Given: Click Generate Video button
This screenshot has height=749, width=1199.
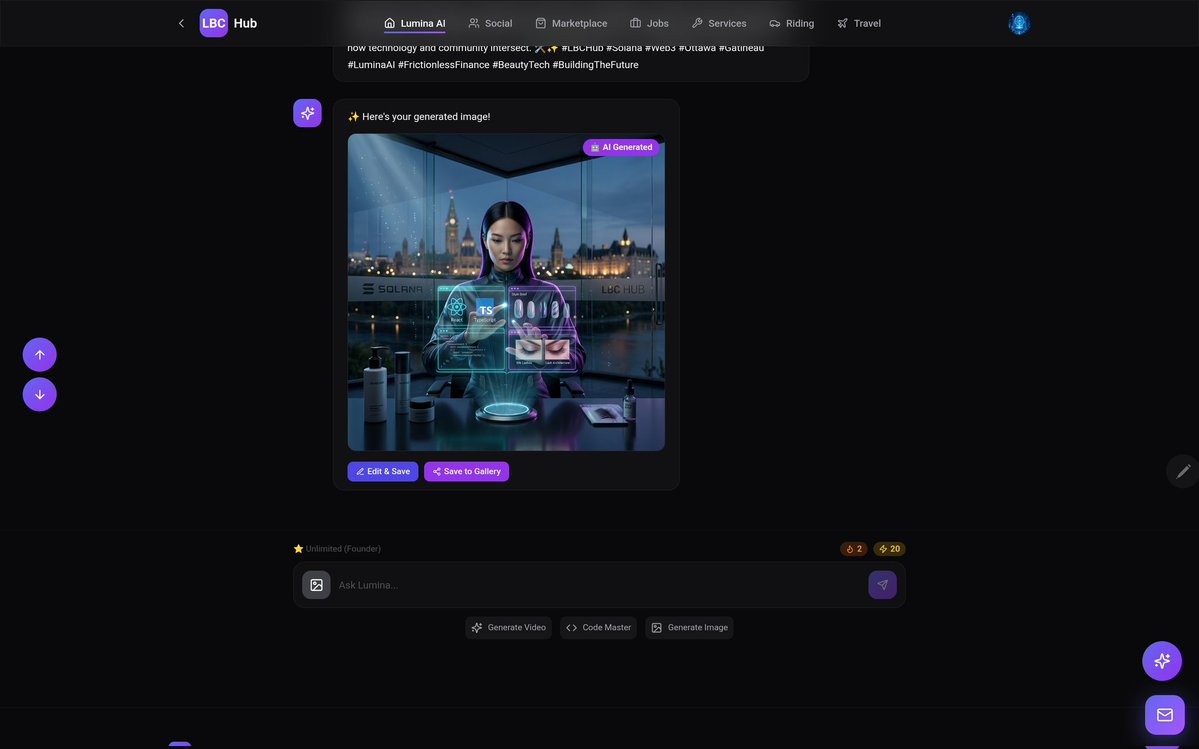Looking at the screenshot, I should point(509,627).
